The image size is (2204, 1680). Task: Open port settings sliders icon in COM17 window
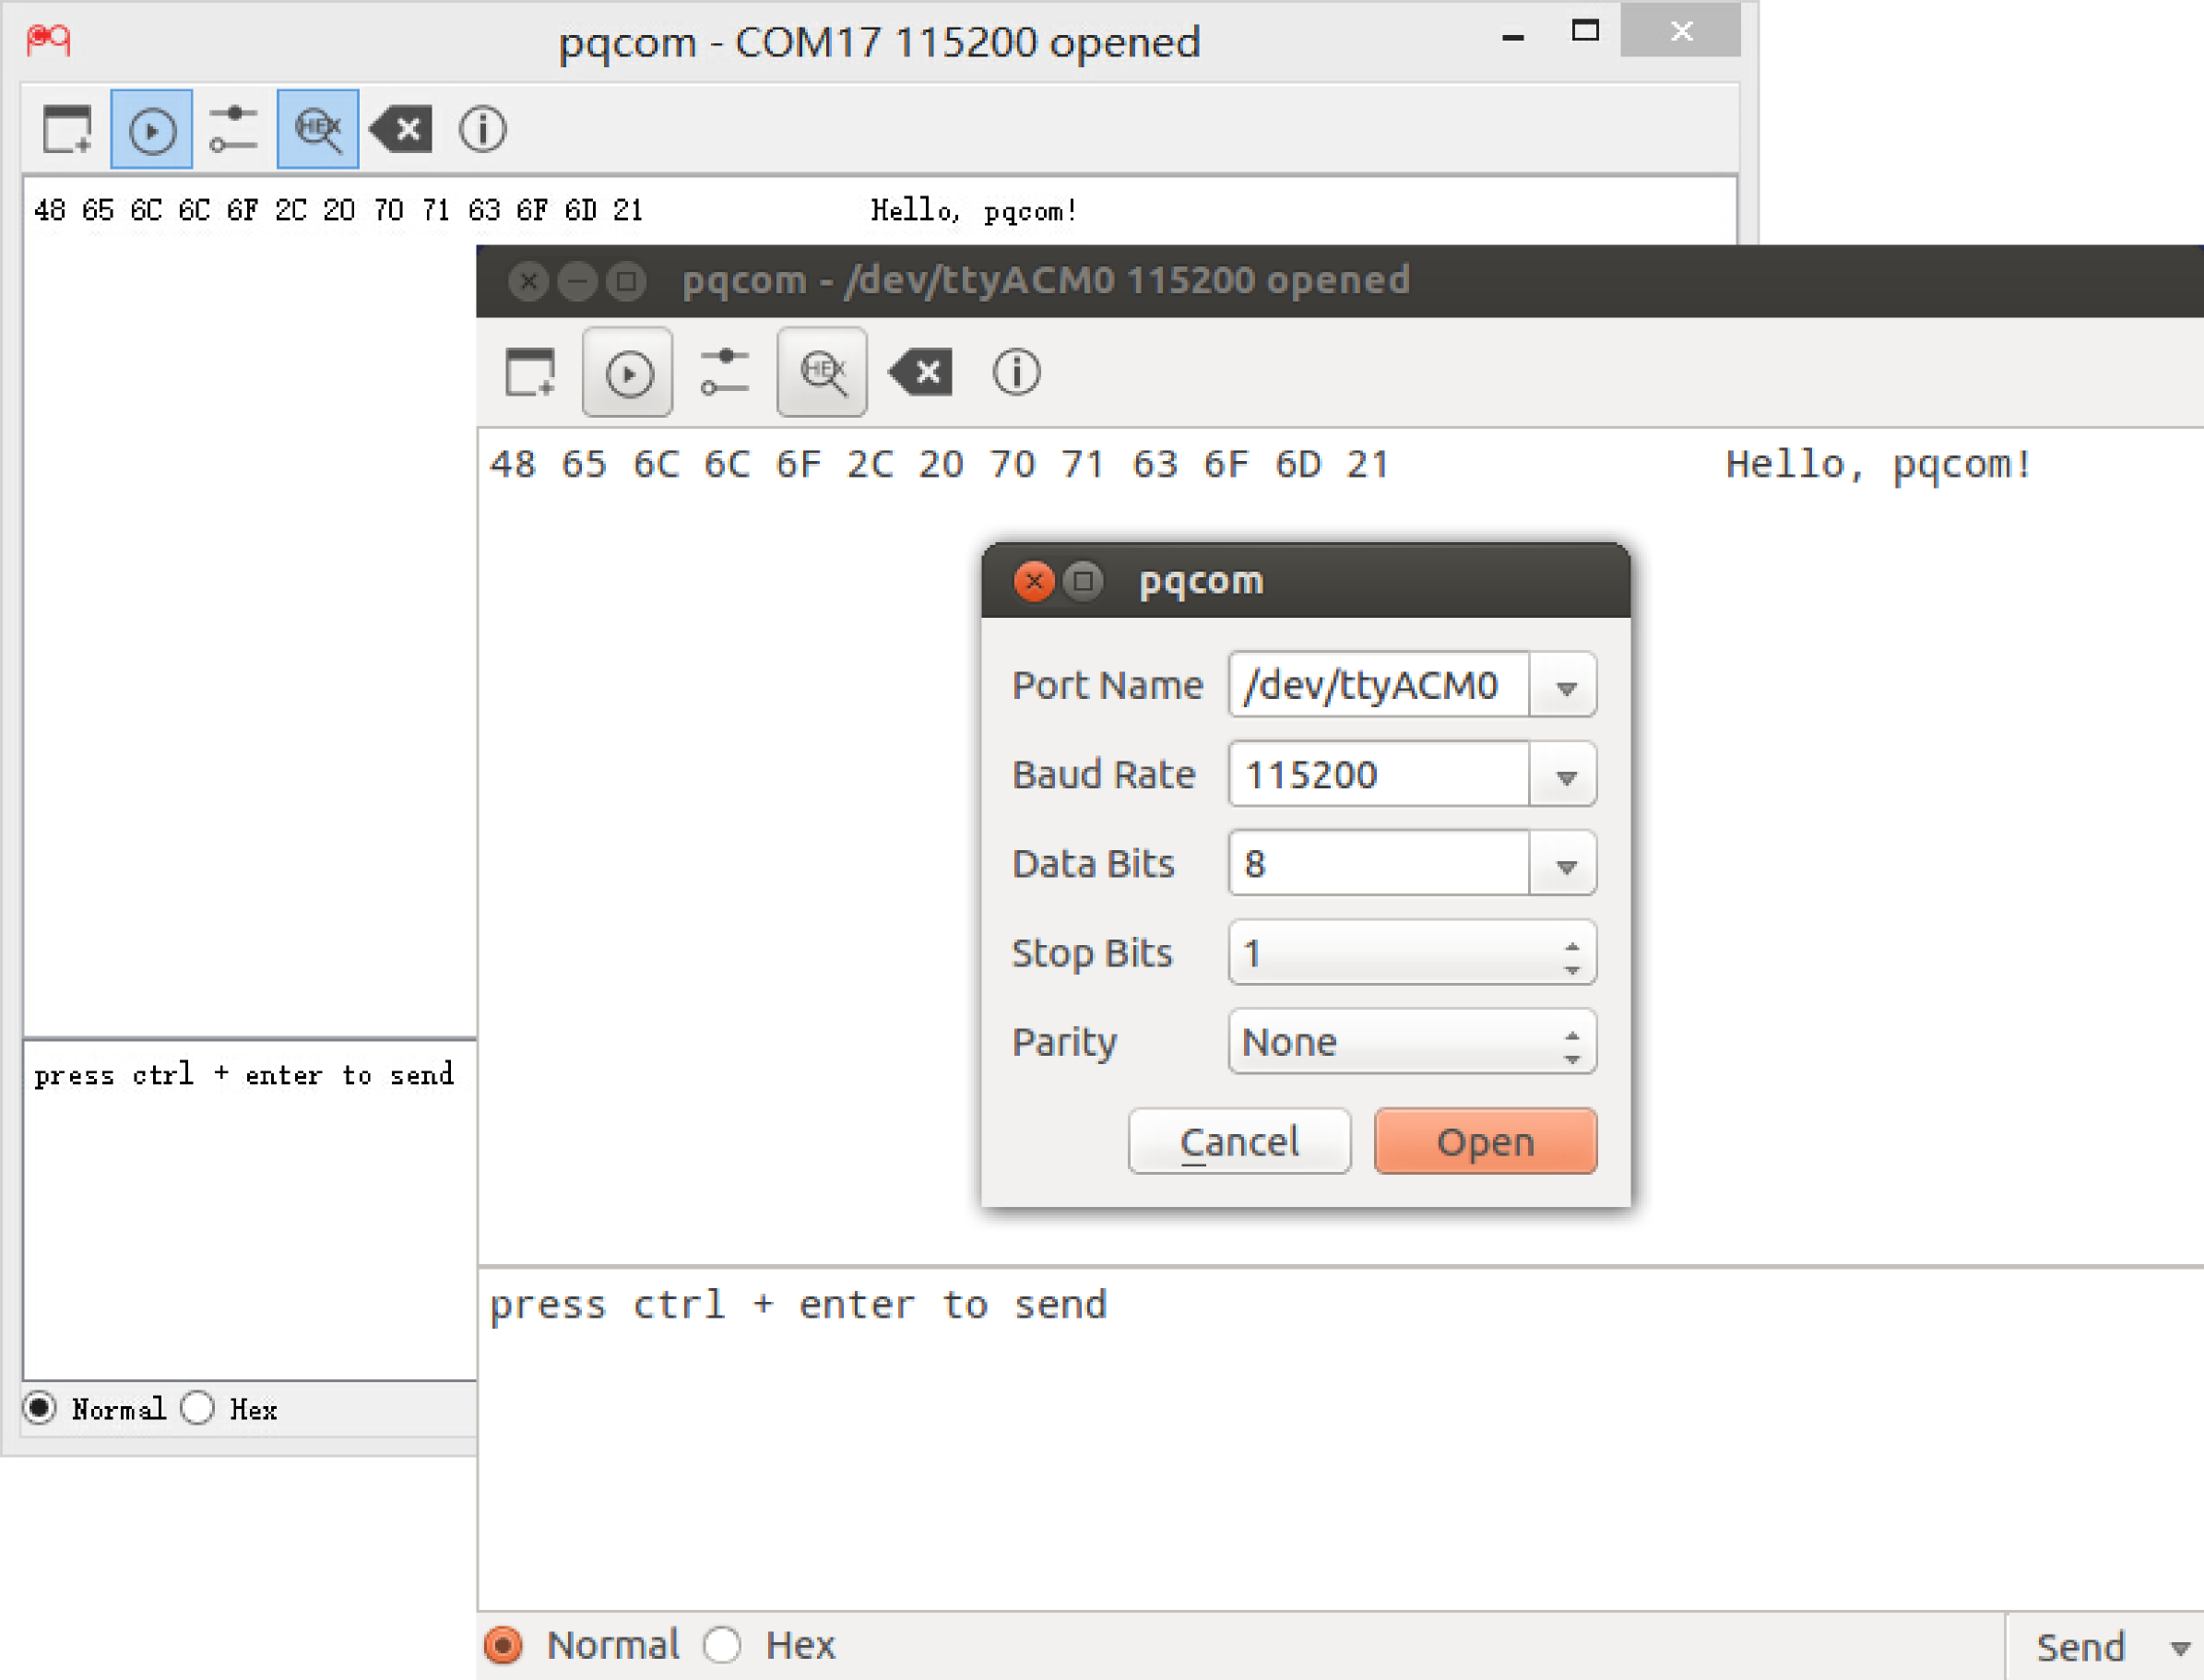pyautogui.click(x=233, y=130)
